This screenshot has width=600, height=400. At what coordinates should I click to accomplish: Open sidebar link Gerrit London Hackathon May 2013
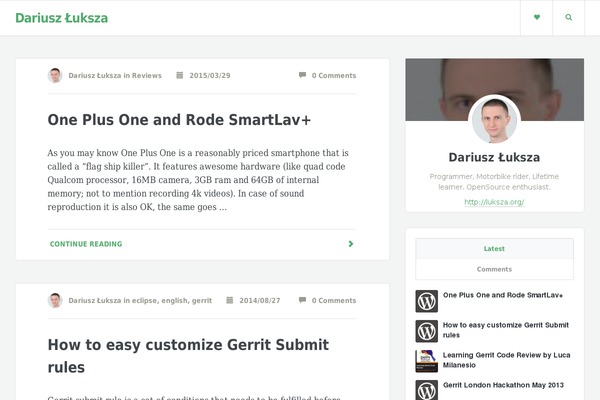[503, 385]
